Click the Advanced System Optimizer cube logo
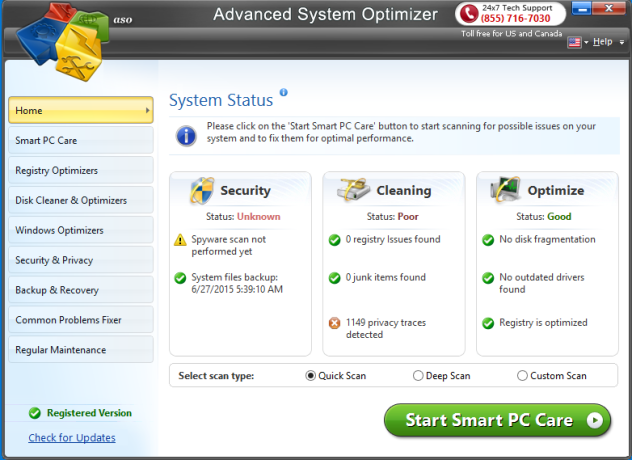The height and width of the screenshot is (460, 632). point(62,42)
